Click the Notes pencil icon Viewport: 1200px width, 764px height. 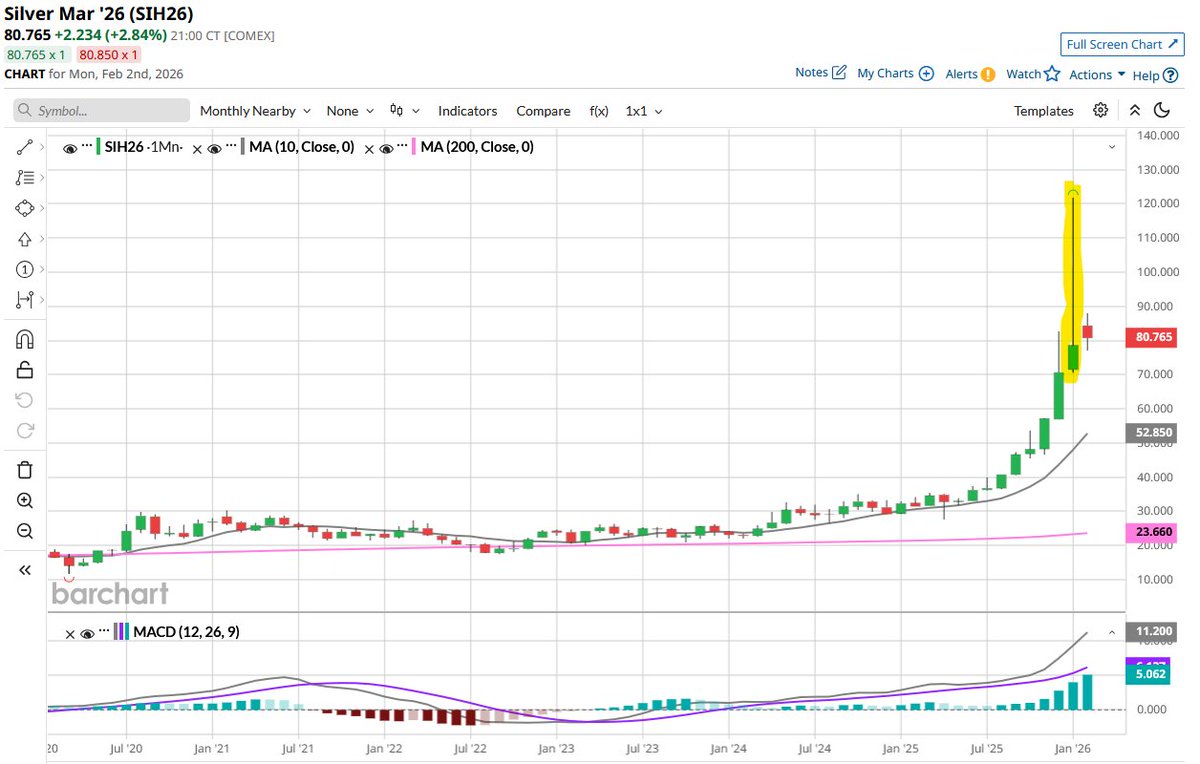(839, 73)
